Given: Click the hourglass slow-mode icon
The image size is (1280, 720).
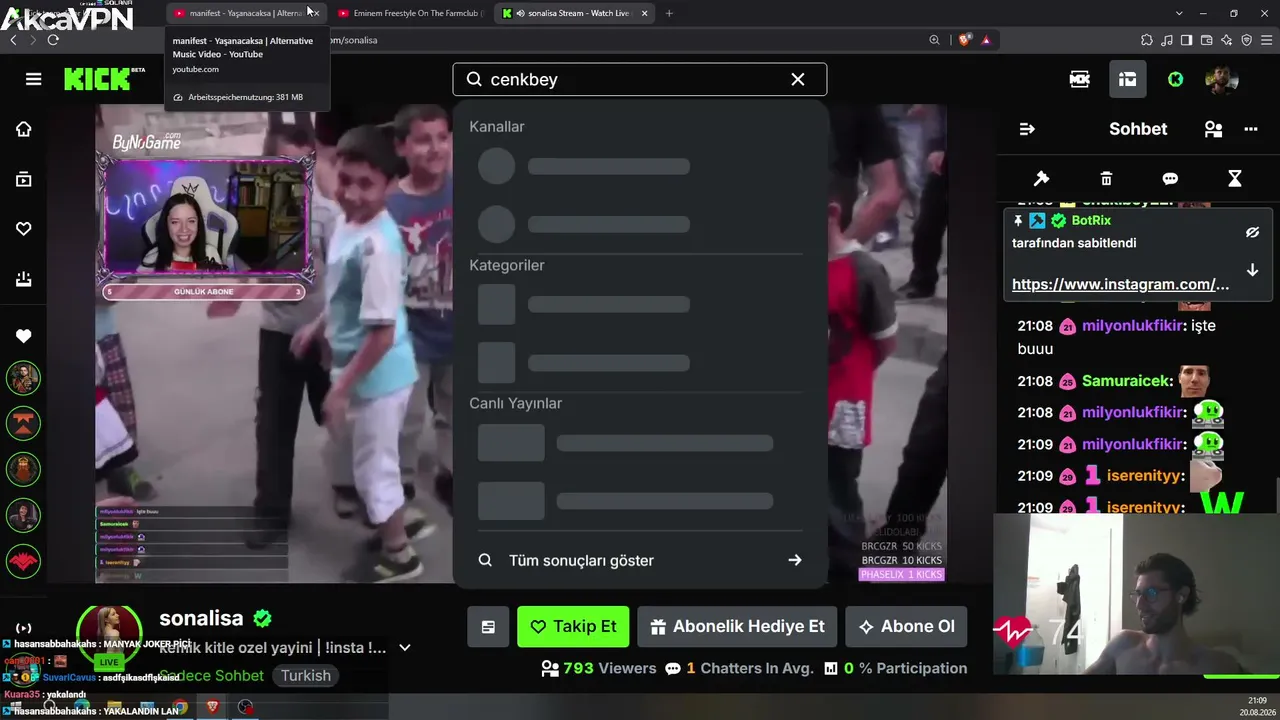Looking at the screenshot, I should tap(1235, 178).
